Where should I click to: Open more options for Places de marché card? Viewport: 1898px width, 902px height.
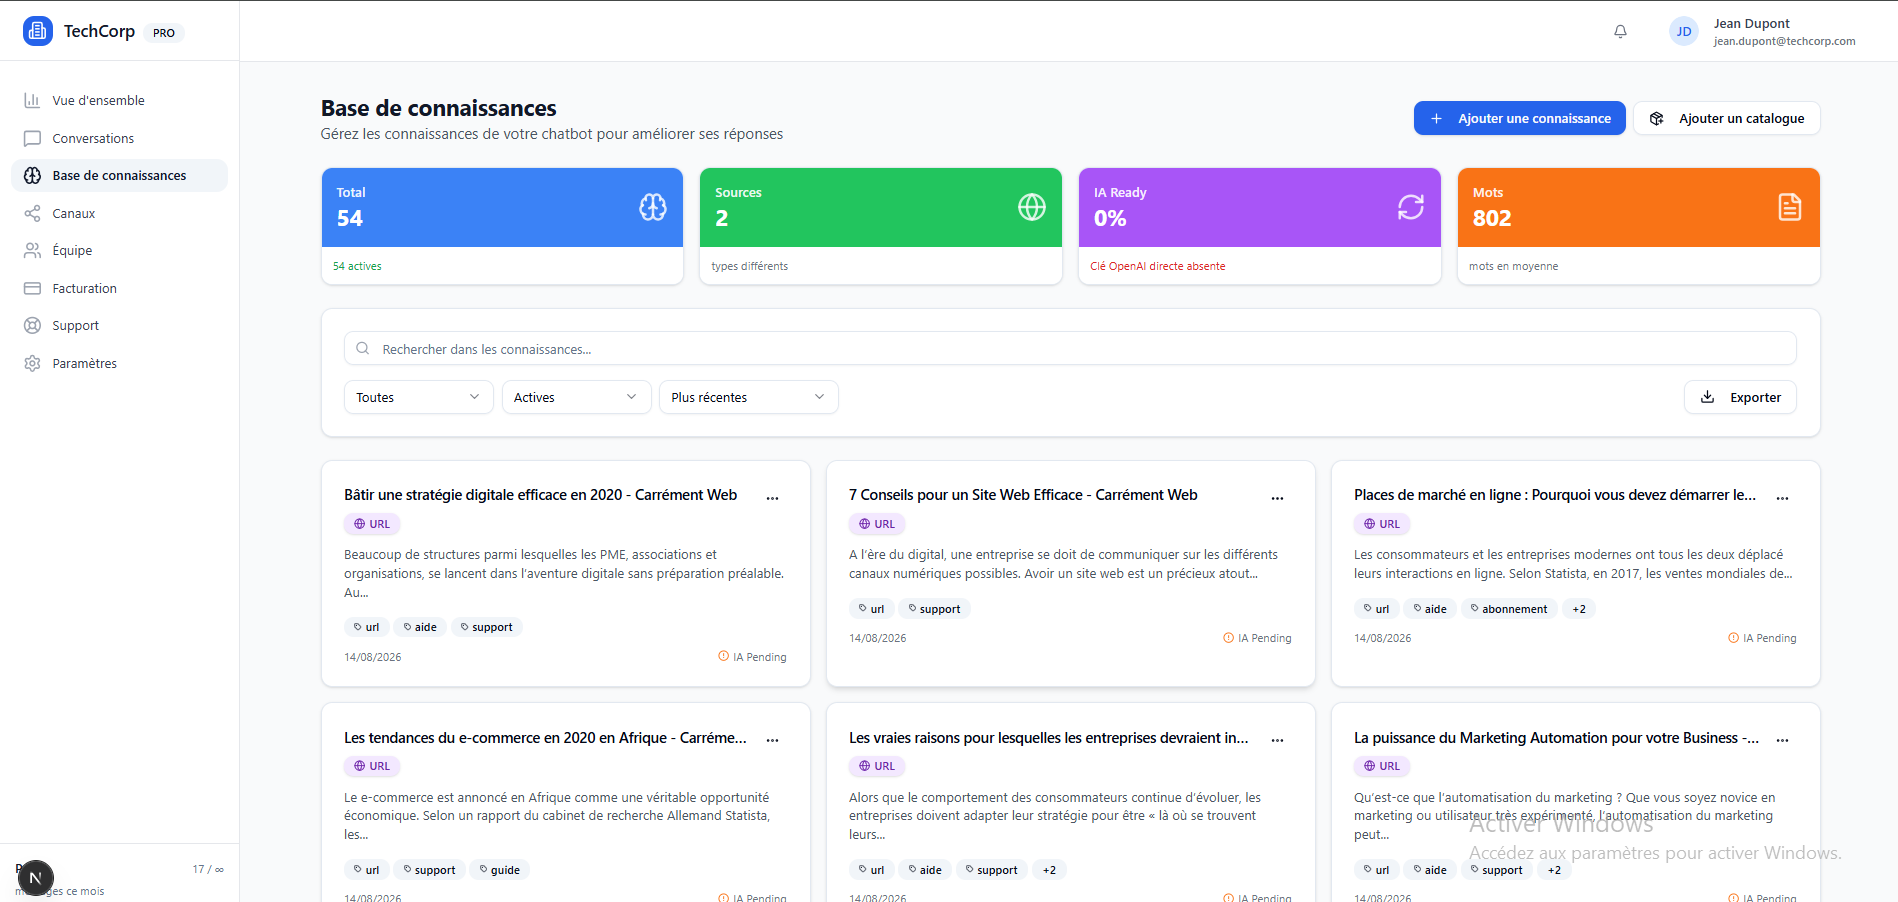[x=1782, y=497]
